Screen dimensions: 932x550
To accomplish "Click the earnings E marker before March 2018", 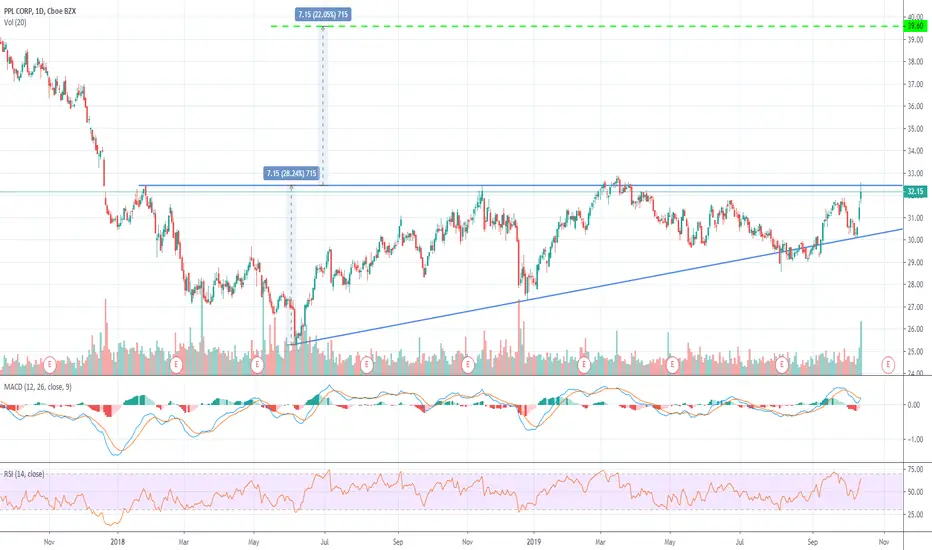I will coord(176,364).
